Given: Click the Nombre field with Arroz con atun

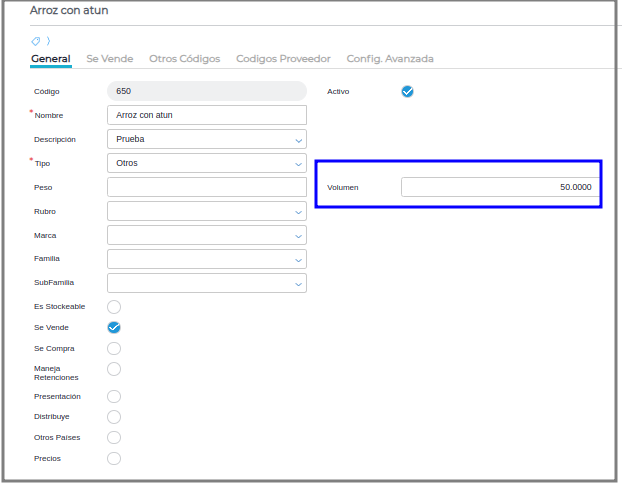Looking at the screenshot, I should click(206, 115).
